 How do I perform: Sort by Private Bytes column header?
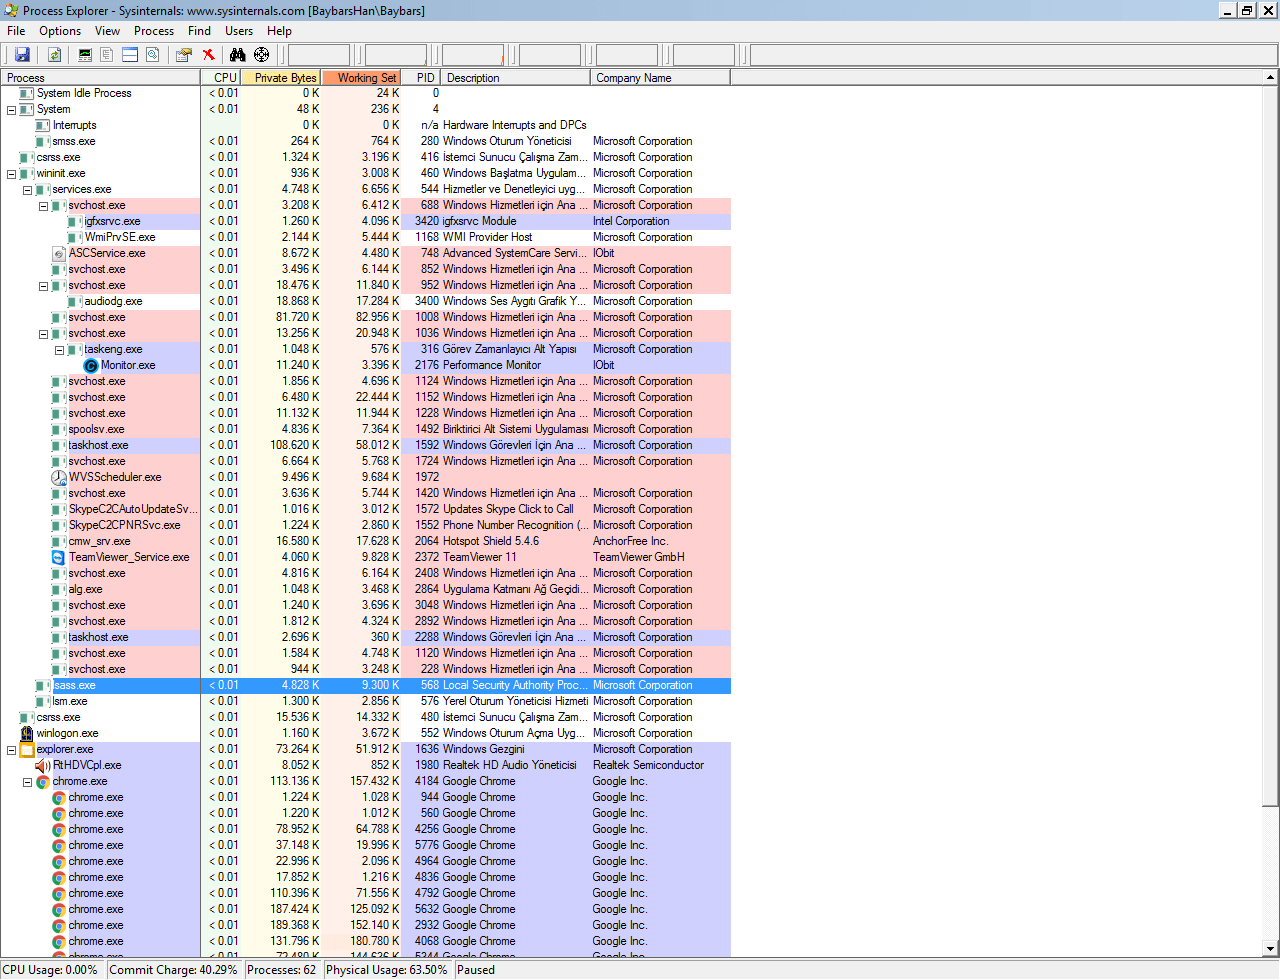281,77
